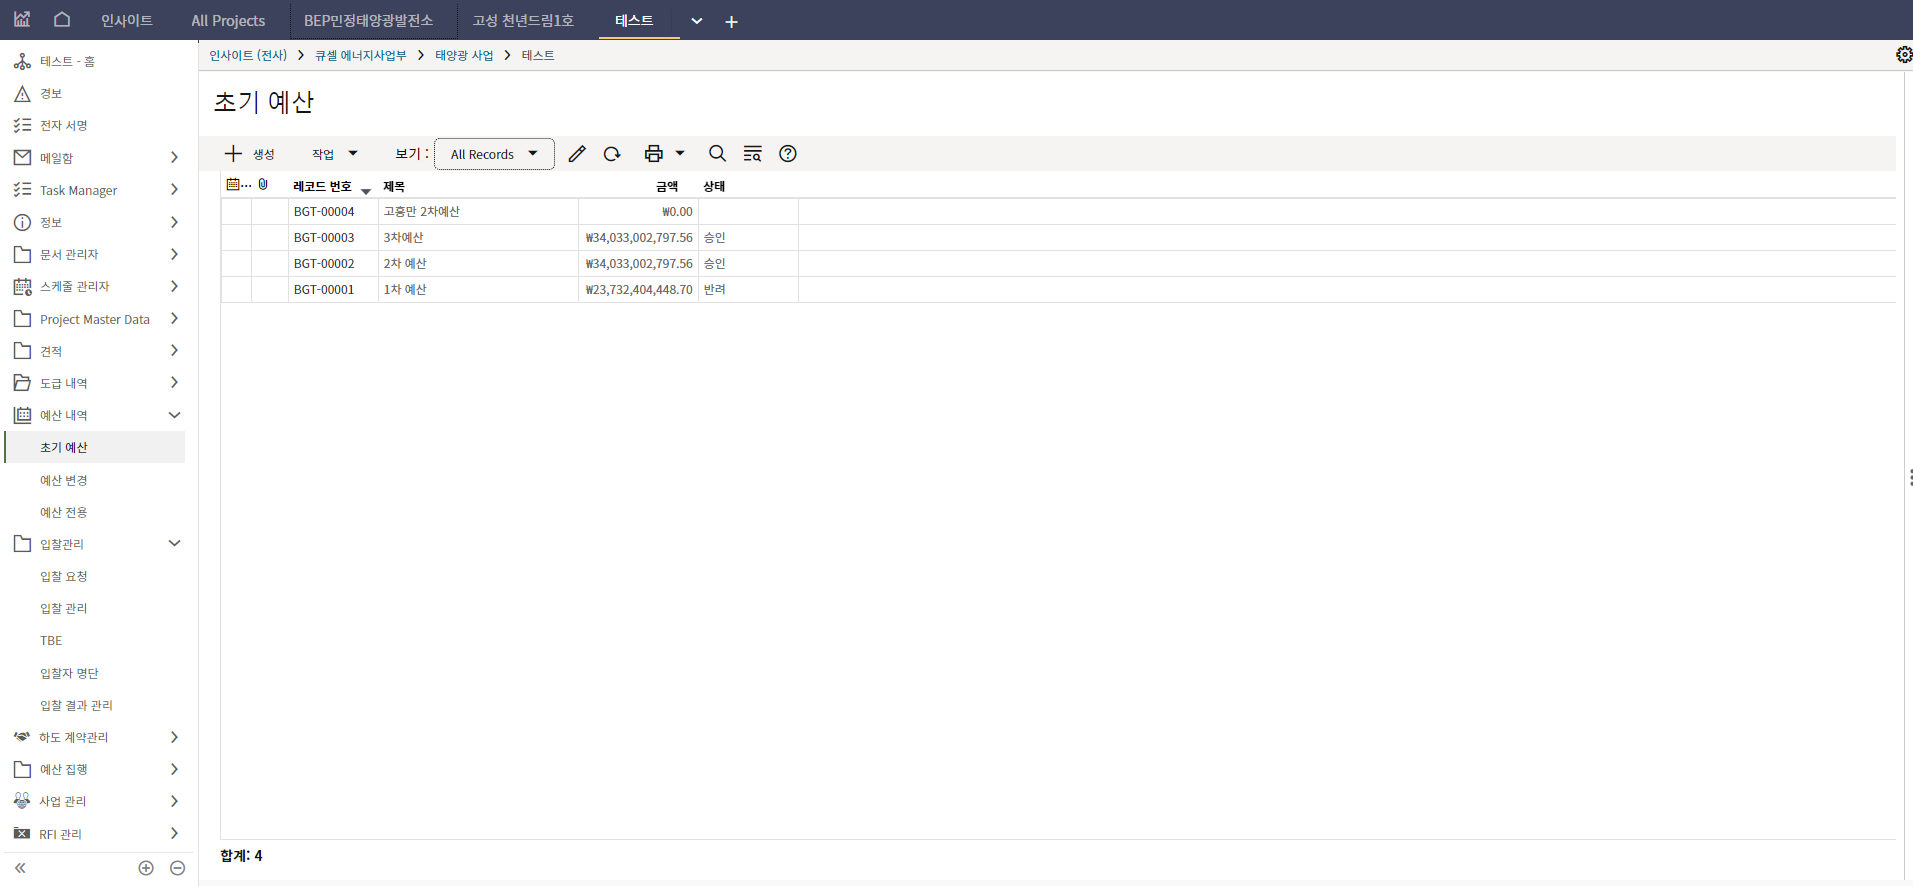Sort by 레코드 번호 column header
Viewport: 1913px width, 886px height.
point(322,187)
